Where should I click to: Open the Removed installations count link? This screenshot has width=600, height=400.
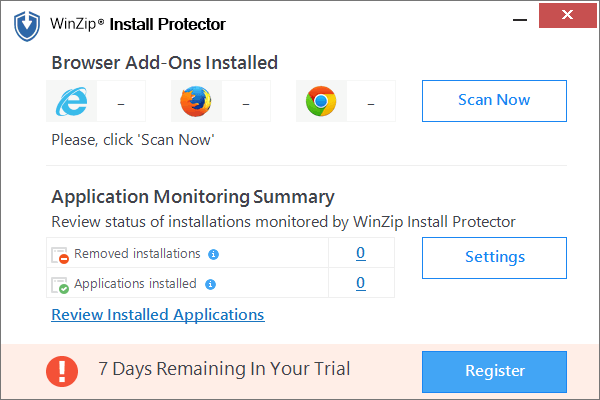click(x=360, y=253)
